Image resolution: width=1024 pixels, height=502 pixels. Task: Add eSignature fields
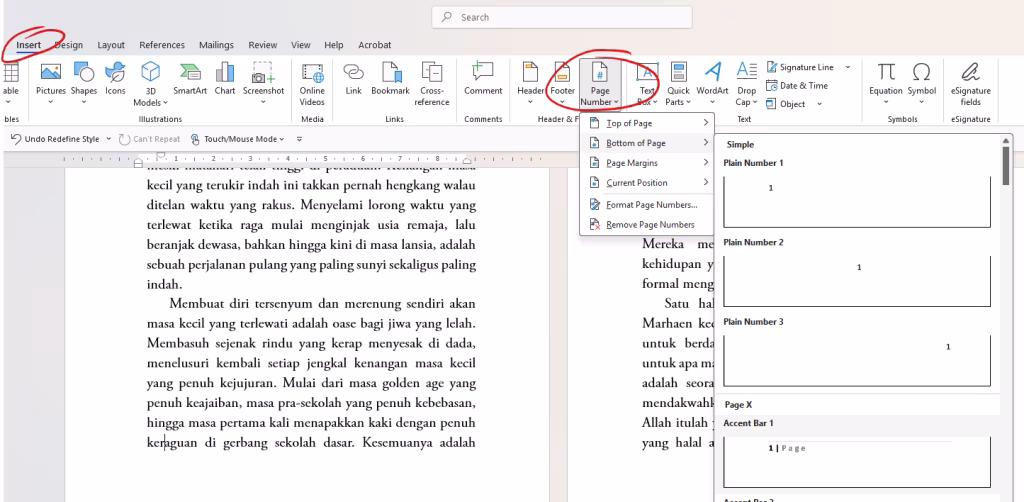970,84
